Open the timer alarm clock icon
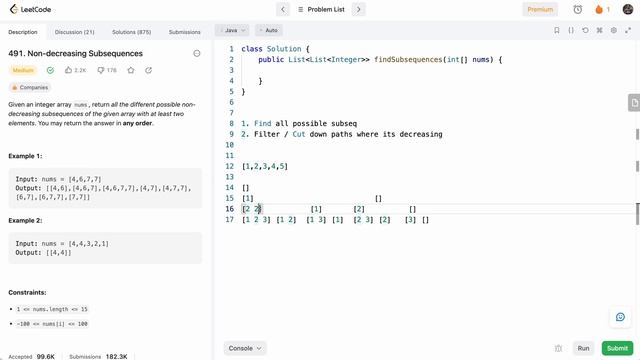The width and height of the screenshot is (640, 360). 578,9
